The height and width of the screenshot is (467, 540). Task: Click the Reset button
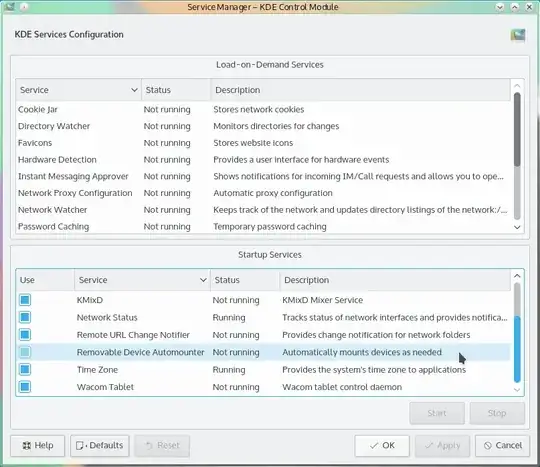162,446
